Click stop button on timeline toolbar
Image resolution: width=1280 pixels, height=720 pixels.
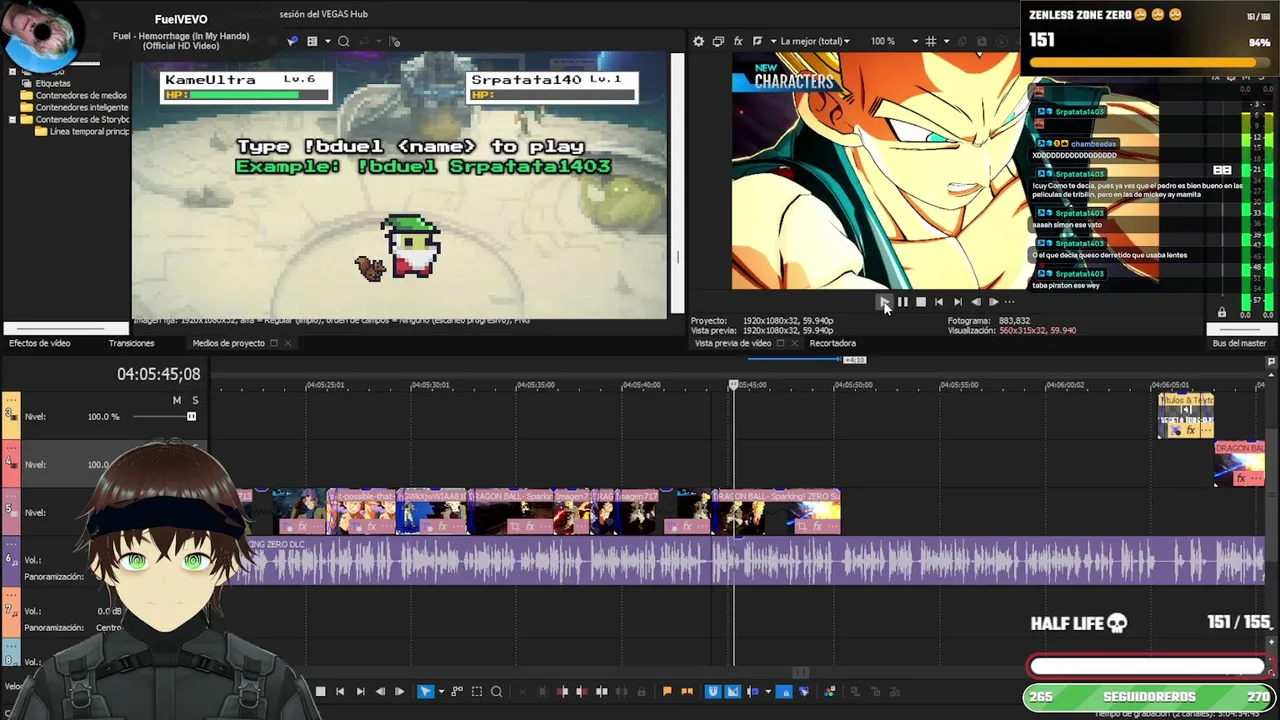(x=320, y=691)
